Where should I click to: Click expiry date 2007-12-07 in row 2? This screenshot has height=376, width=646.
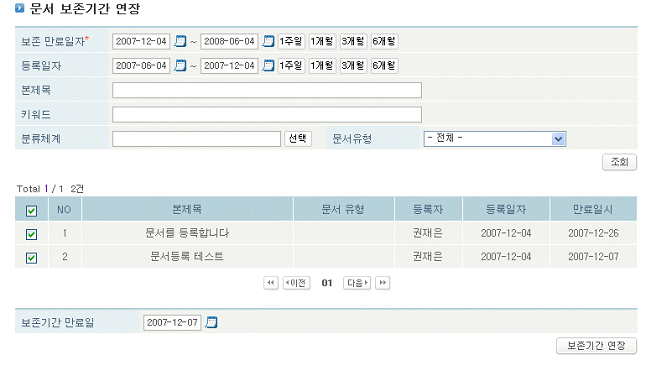pyautogui.click(x=593, y=257)
